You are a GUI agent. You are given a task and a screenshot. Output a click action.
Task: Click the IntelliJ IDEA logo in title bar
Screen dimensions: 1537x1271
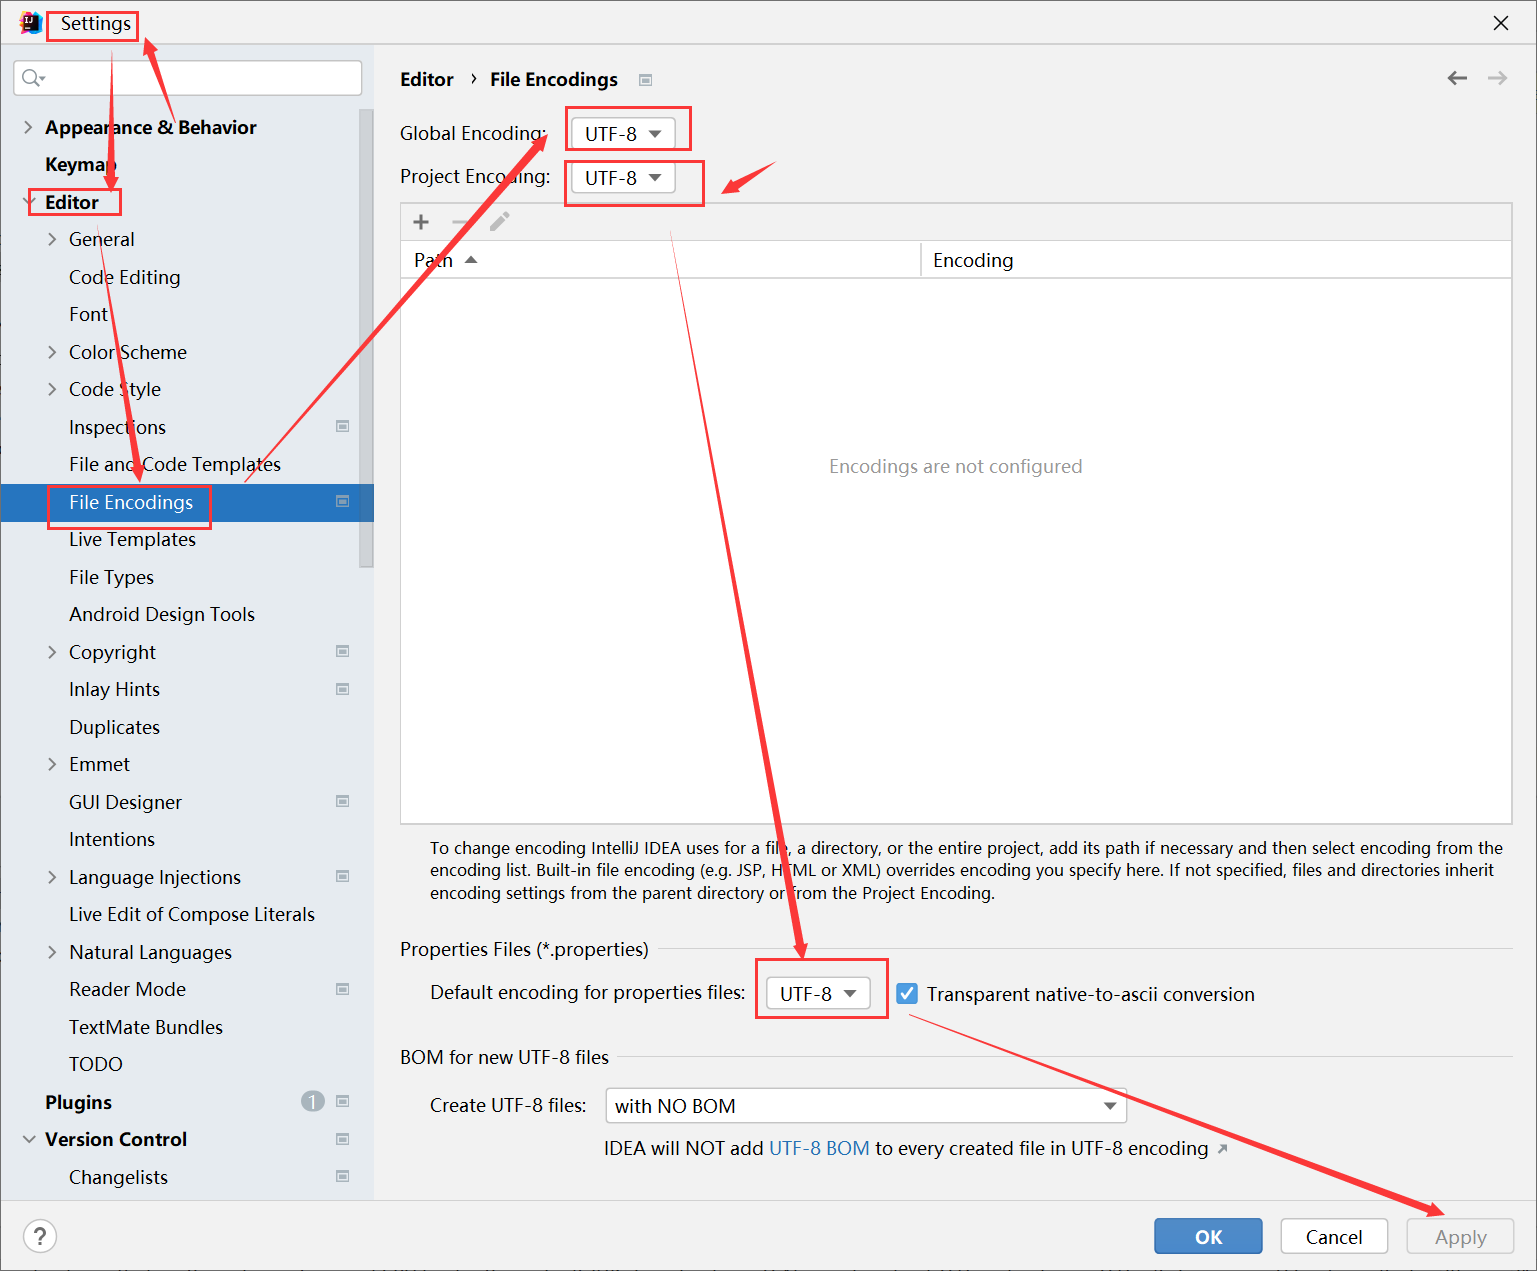click(31, 23)
